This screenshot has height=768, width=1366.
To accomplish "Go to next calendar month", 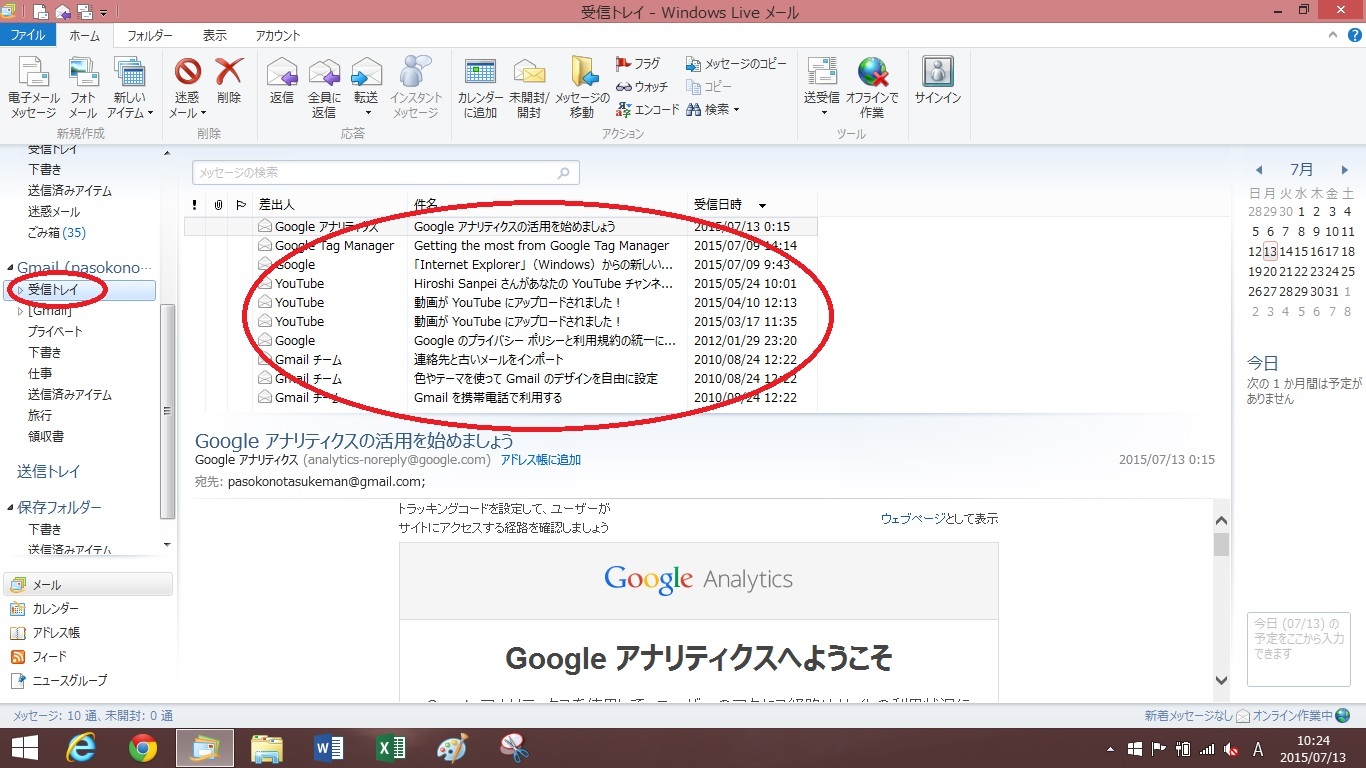I will pos(1345,170).
